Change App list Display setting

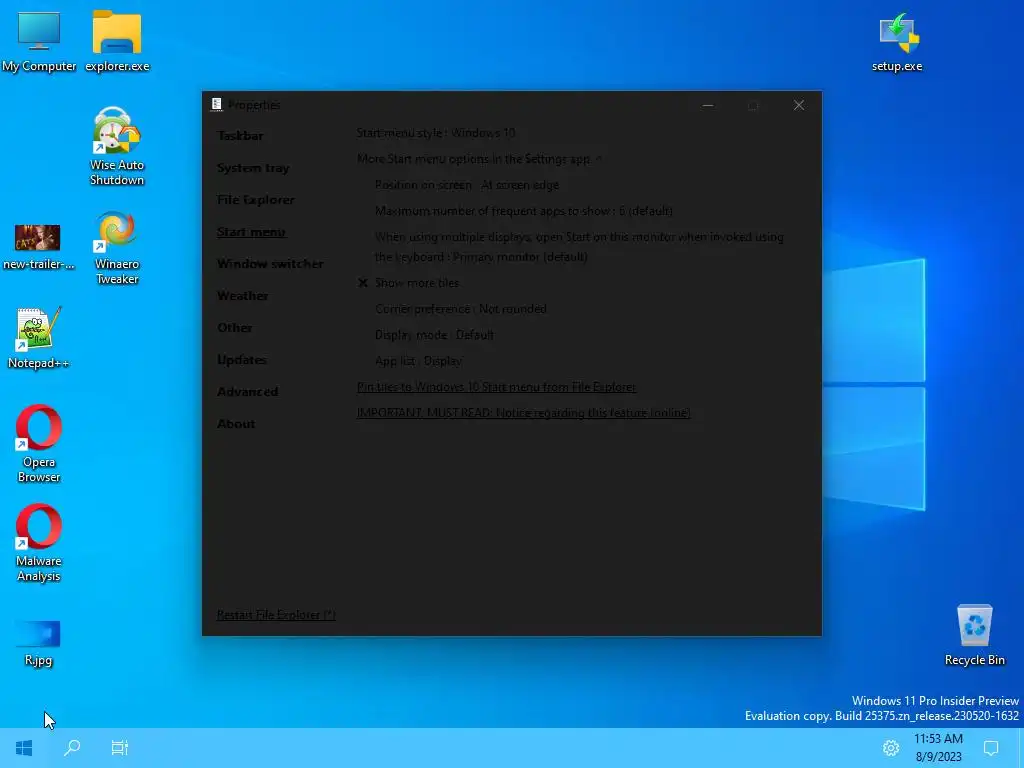pos(419,361)
